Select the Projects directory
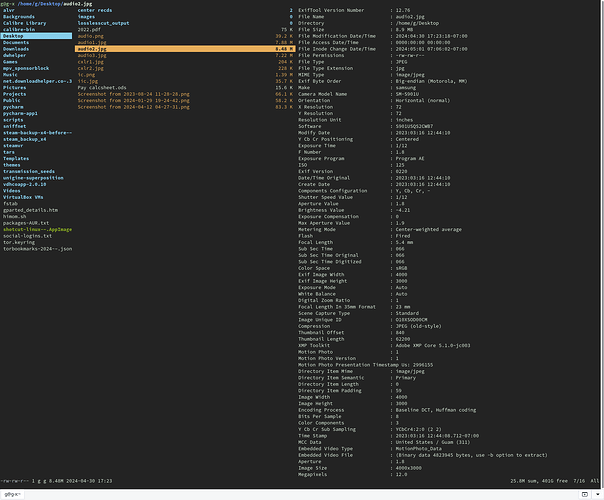 14,94
